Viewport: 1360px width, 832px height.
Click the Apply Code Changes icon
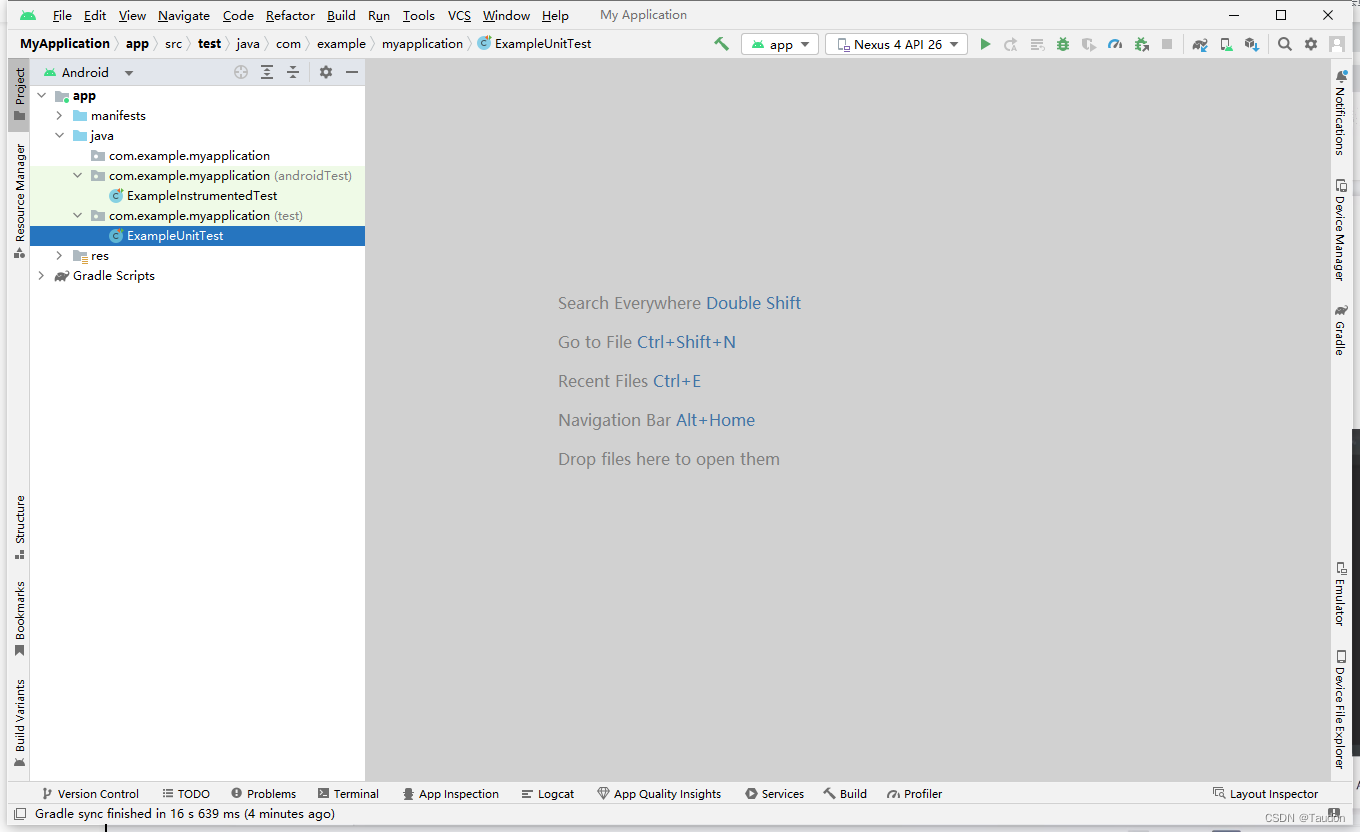tap(1037, 44)
